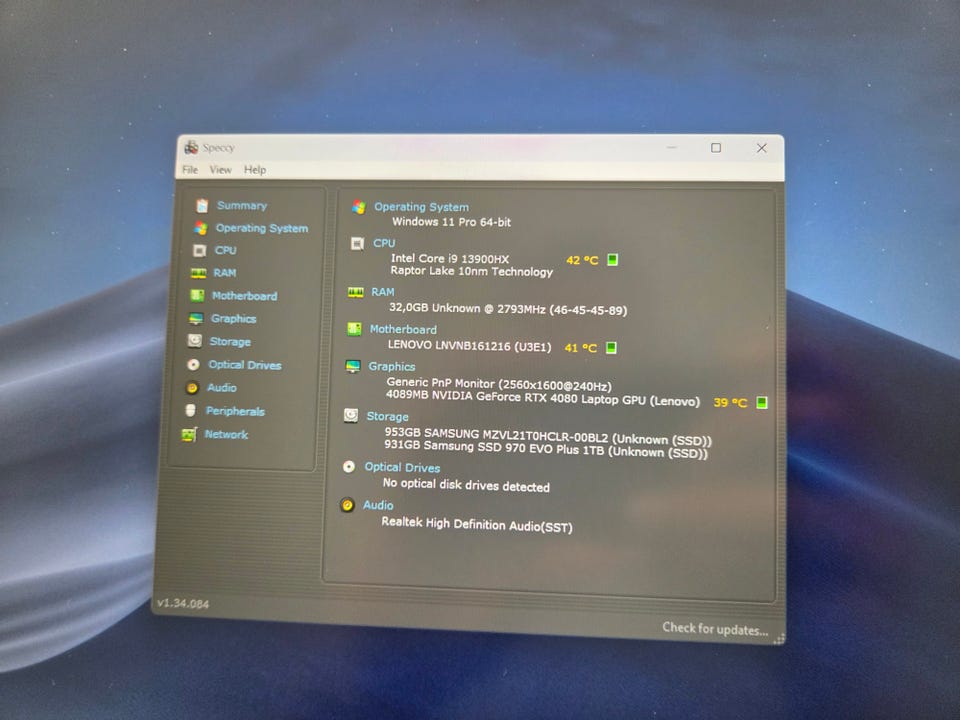This screenshot has width=960, height=720.
Task: Click the monitor icon beside Graphics heading in summary
Action: [353, 366]
